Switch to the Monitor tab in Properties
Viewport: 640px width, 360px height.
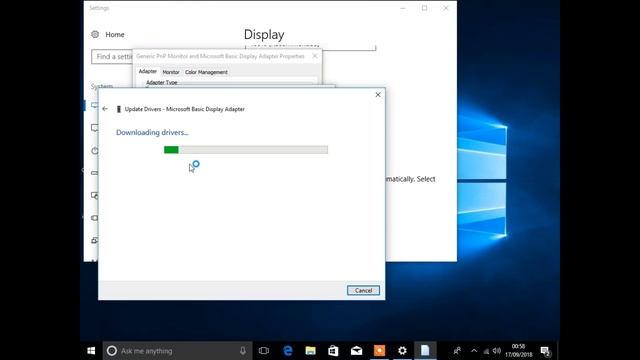pos(171,72)
